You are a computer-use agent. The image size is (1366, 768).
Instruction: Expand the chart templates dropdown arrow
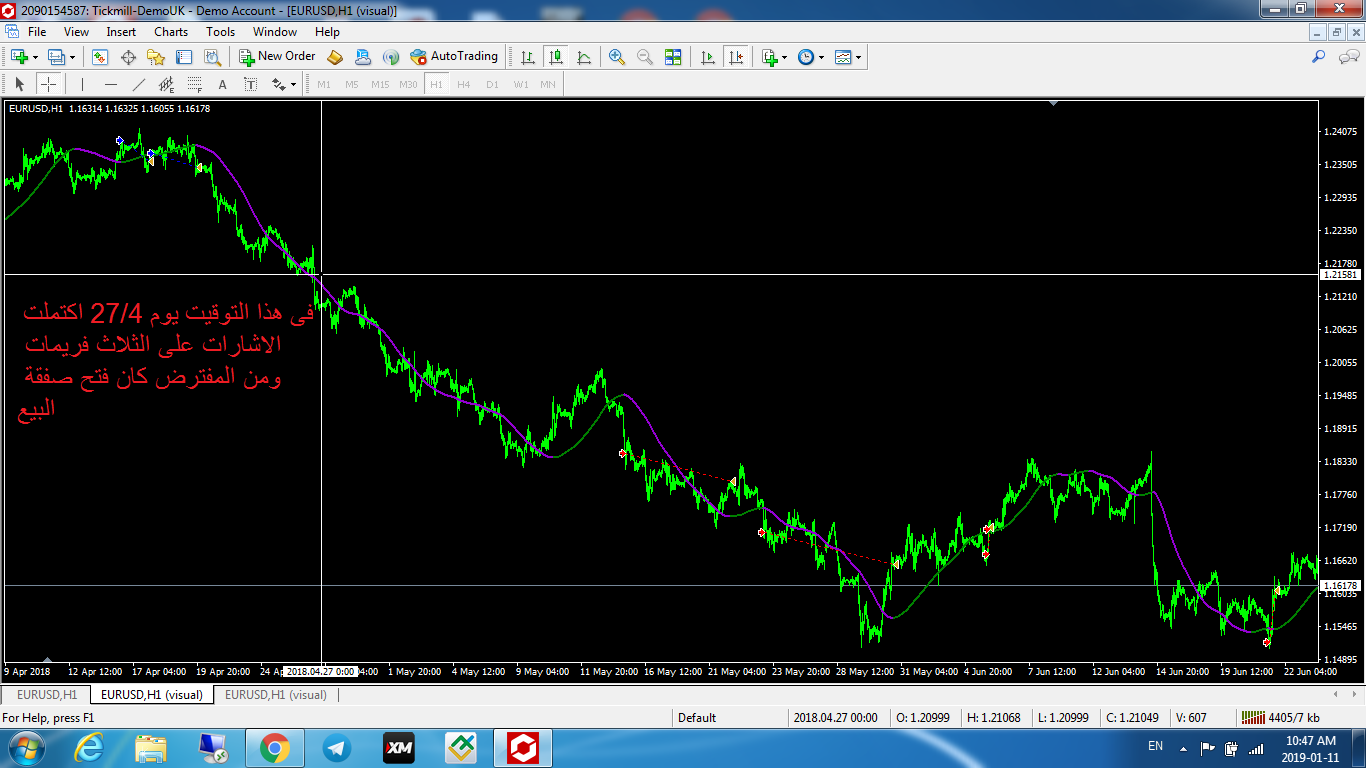coord(859,58)
